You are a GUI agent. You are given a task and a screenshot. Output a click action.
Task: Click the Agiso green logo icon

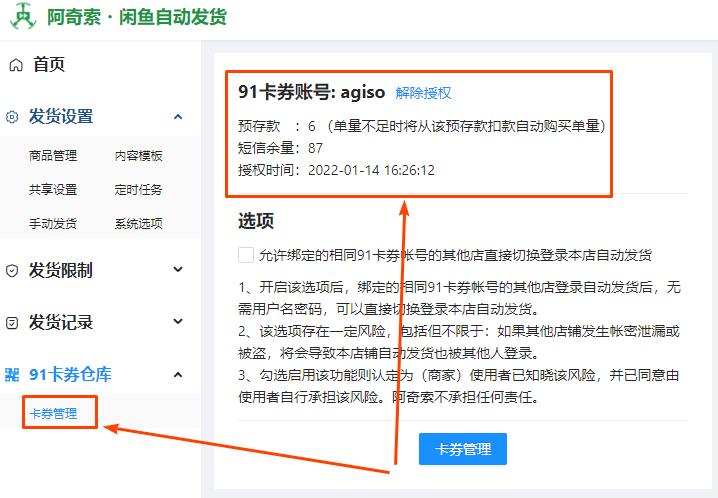tap(23, 16)
